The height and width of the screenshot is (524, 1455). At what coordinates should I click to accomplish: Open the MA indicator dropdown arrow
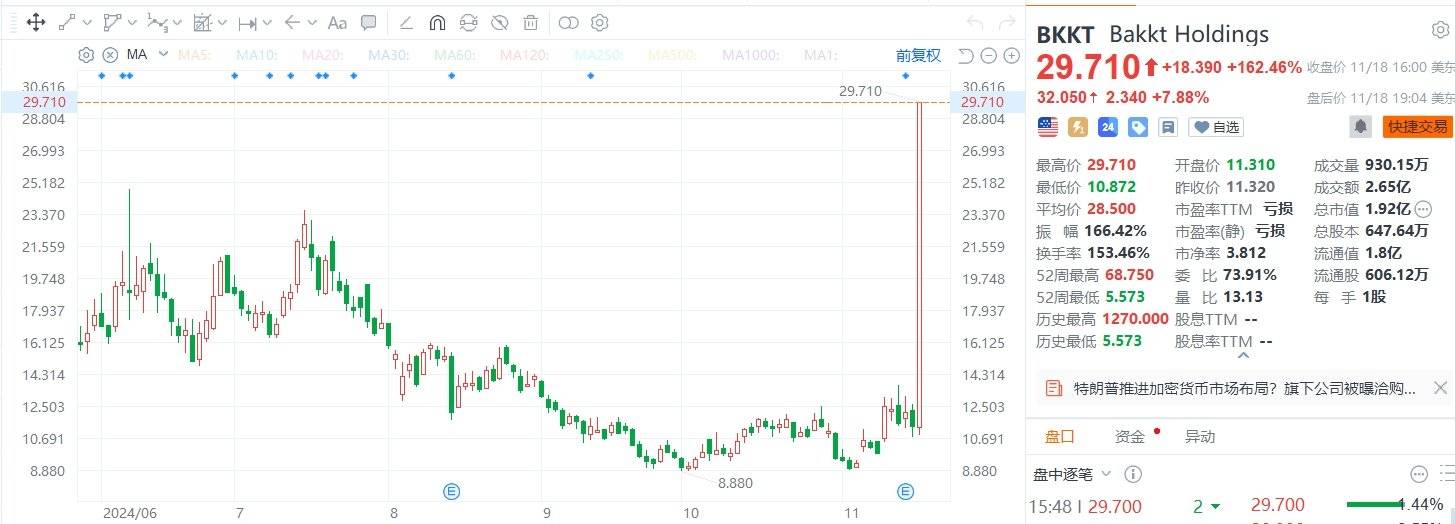163,55
